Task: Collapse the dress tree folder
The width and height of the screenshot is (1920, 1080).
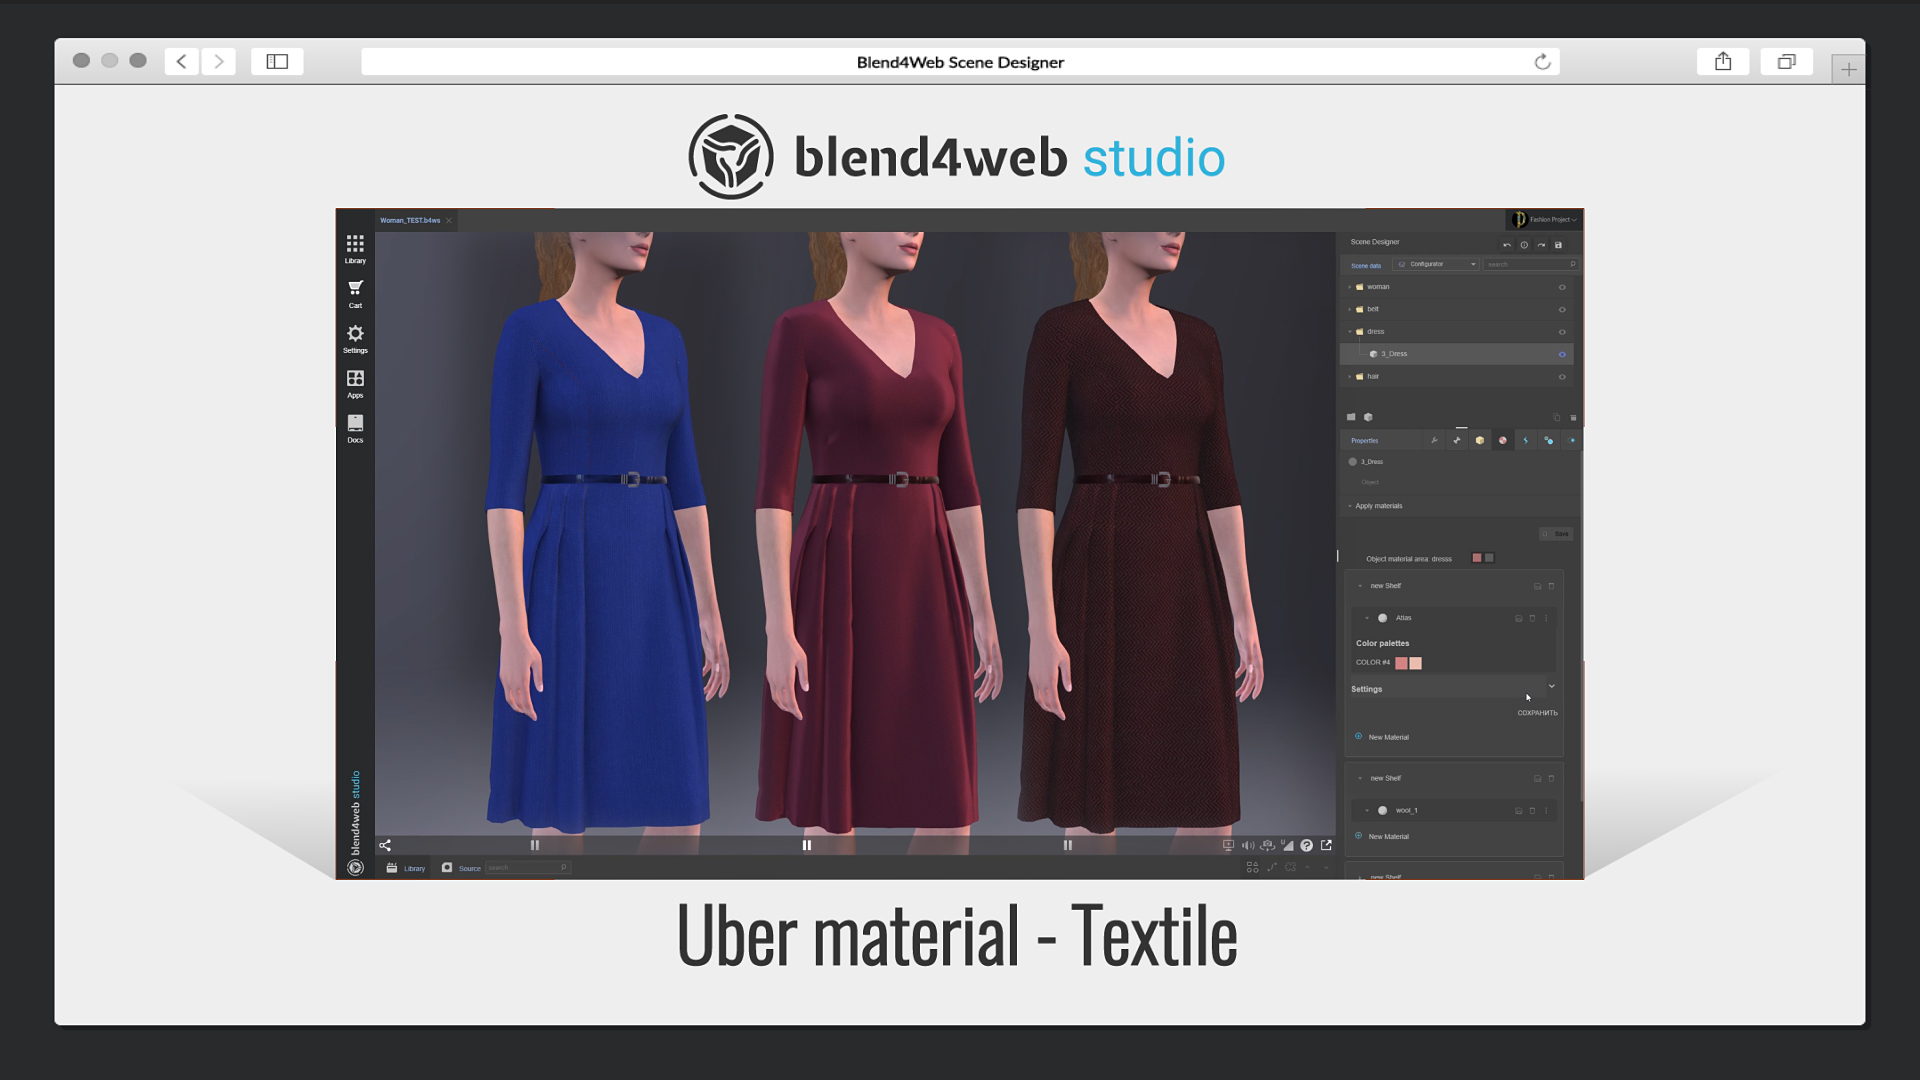Action: click(1349, 332)
